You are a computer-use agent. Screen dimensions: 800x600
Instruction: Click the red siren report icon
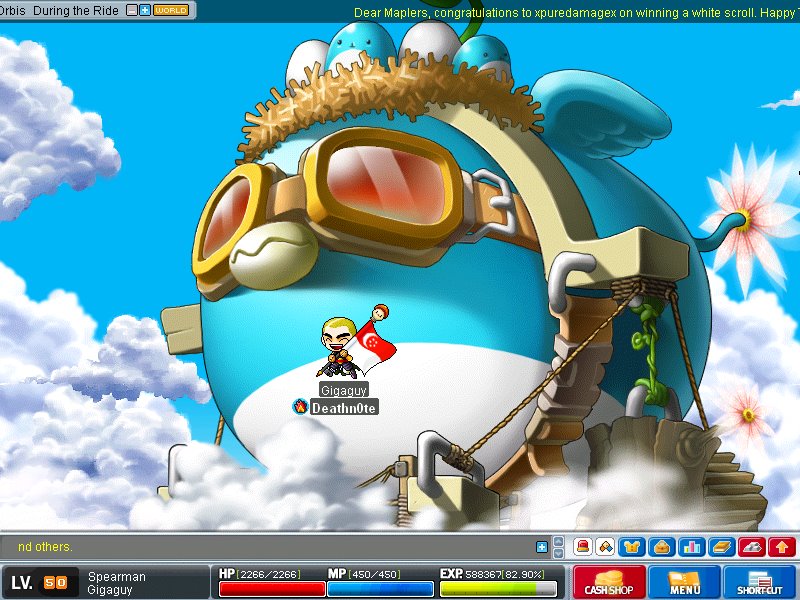click(x=582, y=547)
